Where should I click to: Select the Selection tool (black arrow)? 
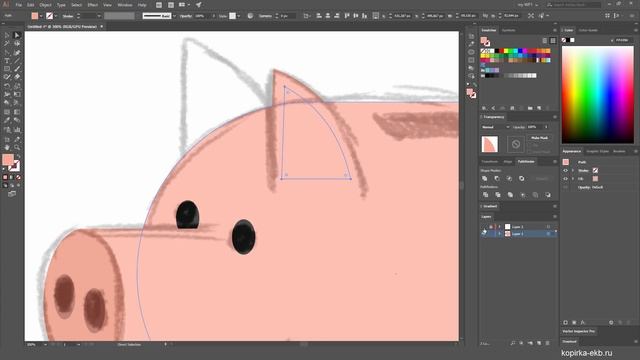coord(7,36)
